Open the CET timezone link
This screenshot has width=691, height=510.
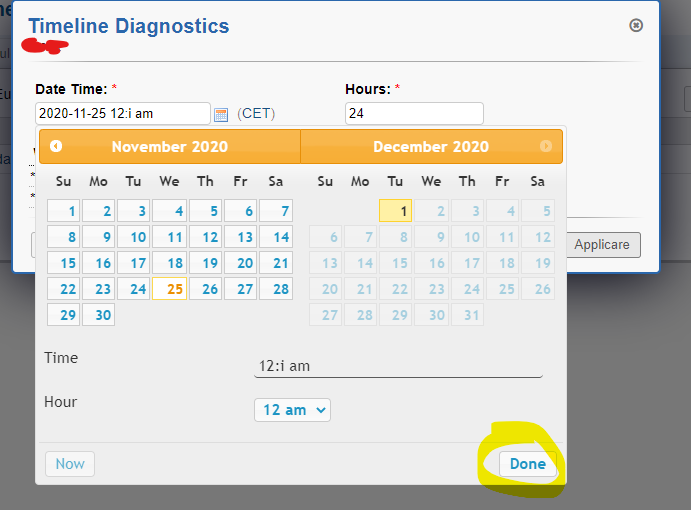pos(256,114)
